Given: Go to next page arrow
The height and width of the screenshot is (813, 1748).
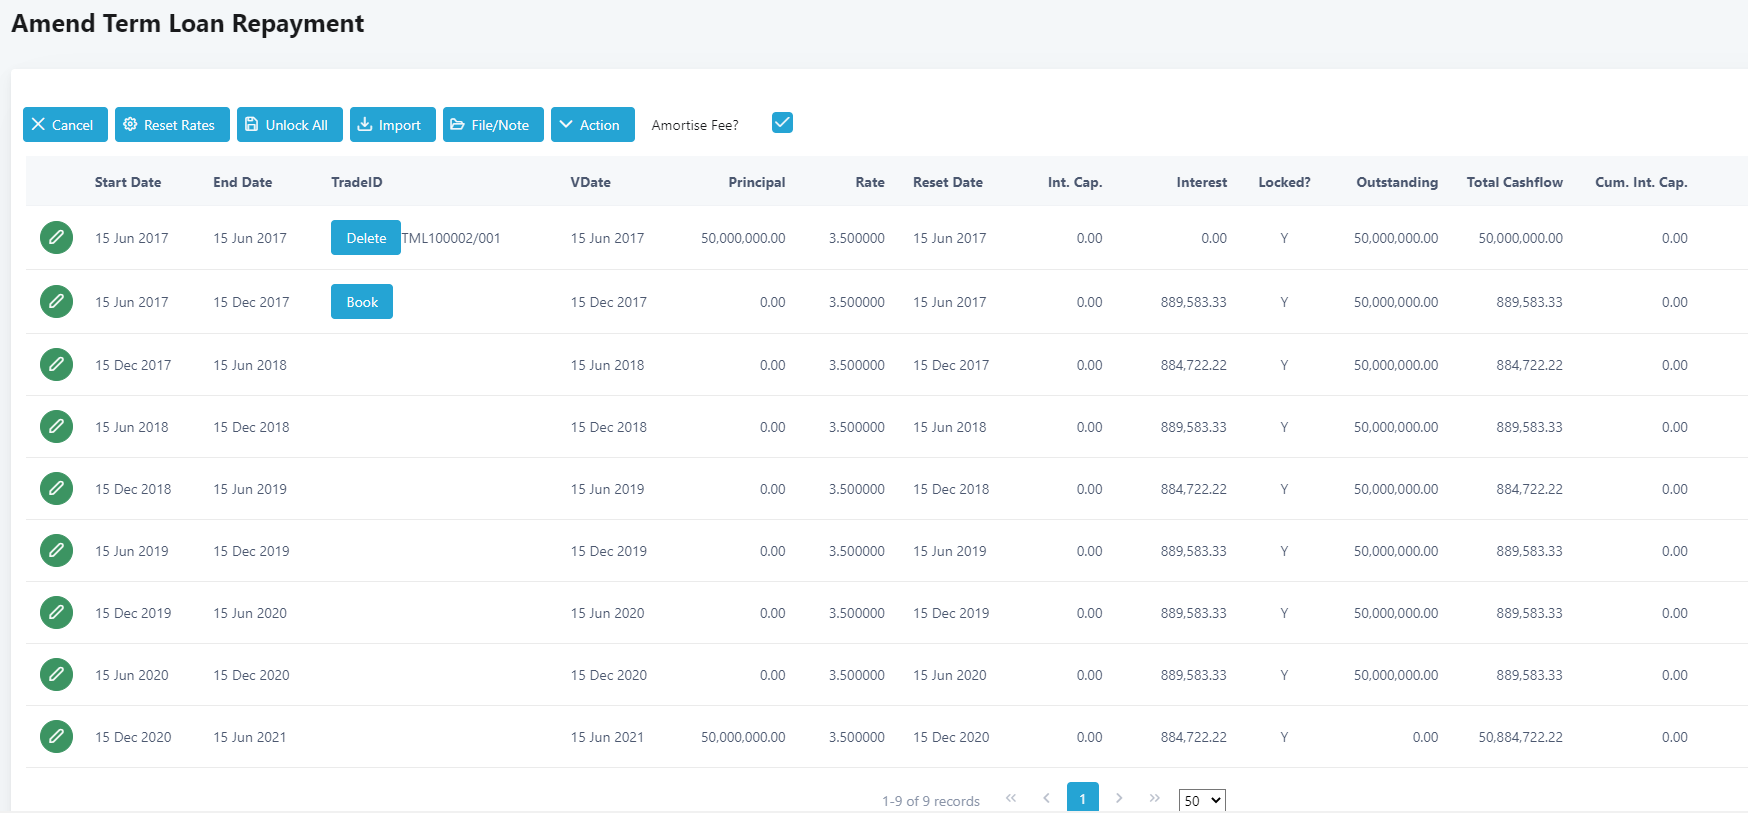Looking at the screenshot, I should tap(1119, 798).
